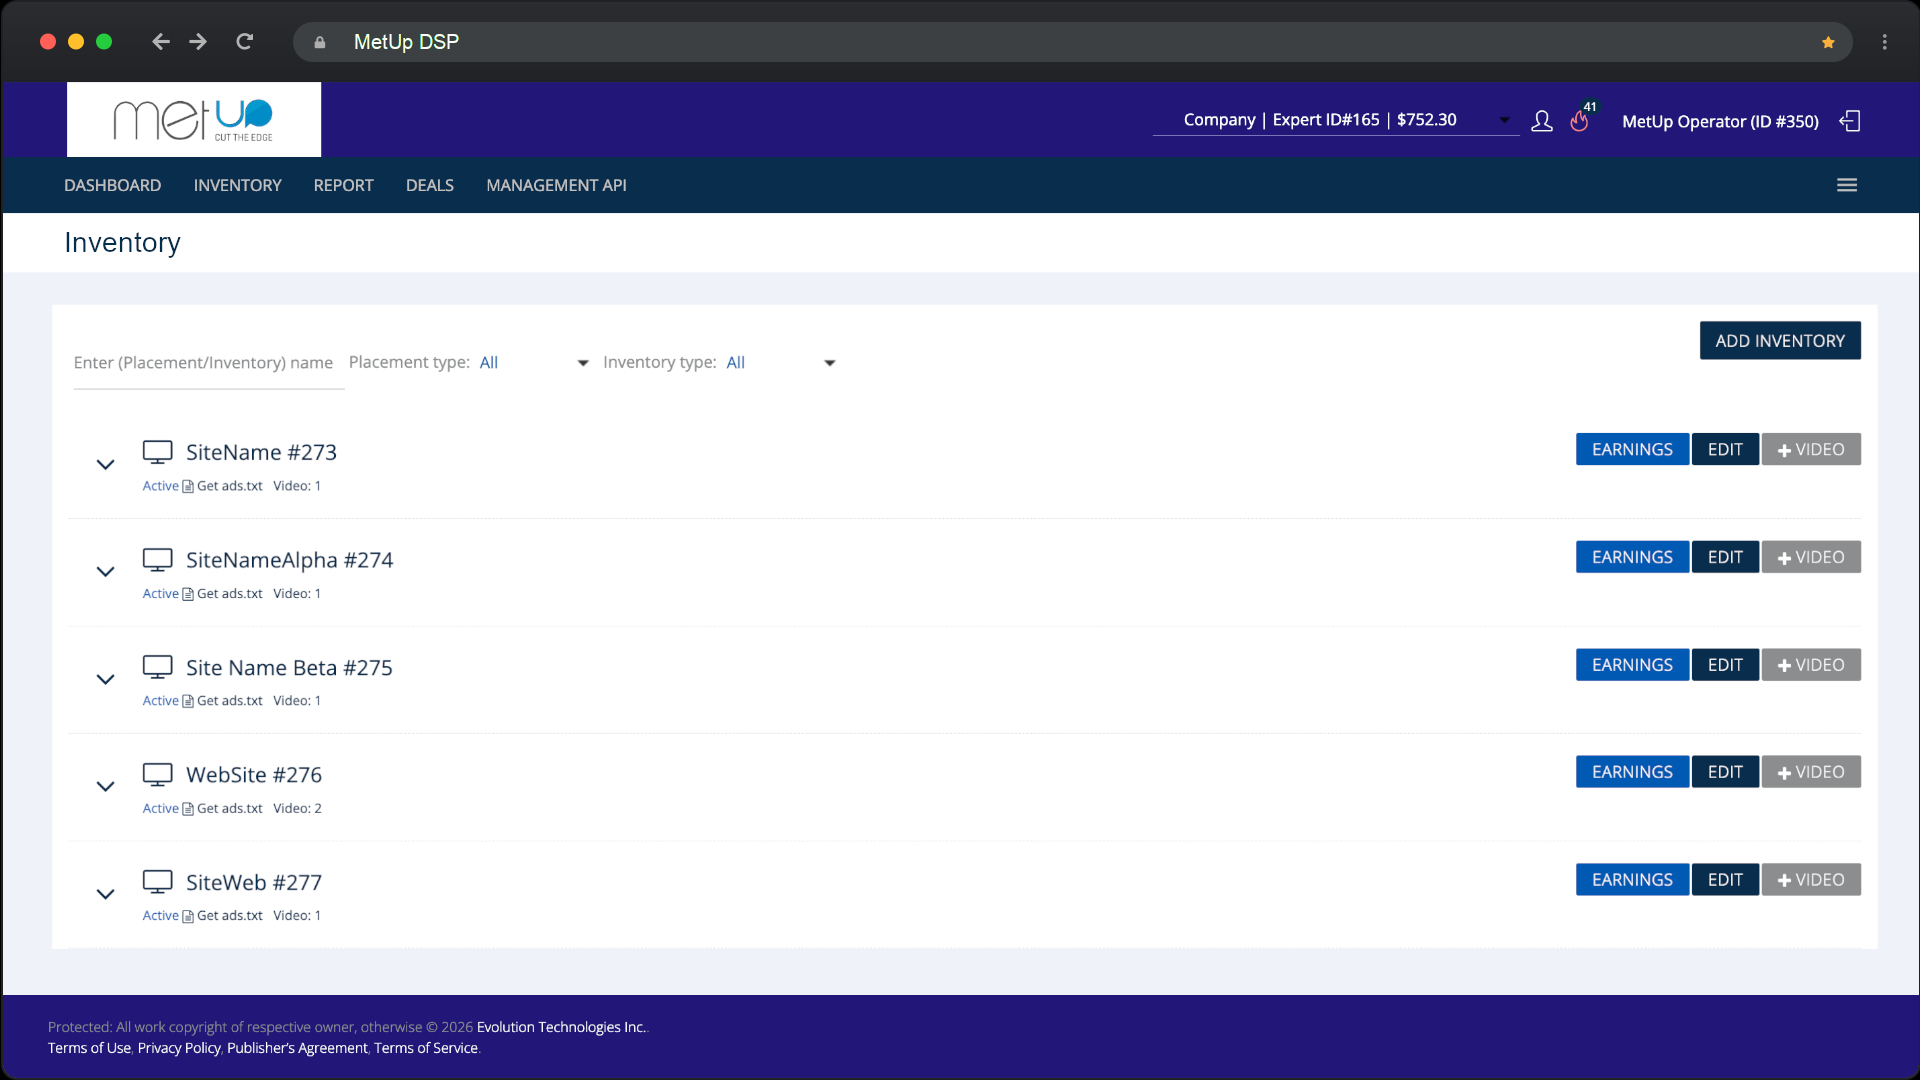Focus the Placement/Inventory name search field
Viewport: 1920px width, 1080px height.
208,363
